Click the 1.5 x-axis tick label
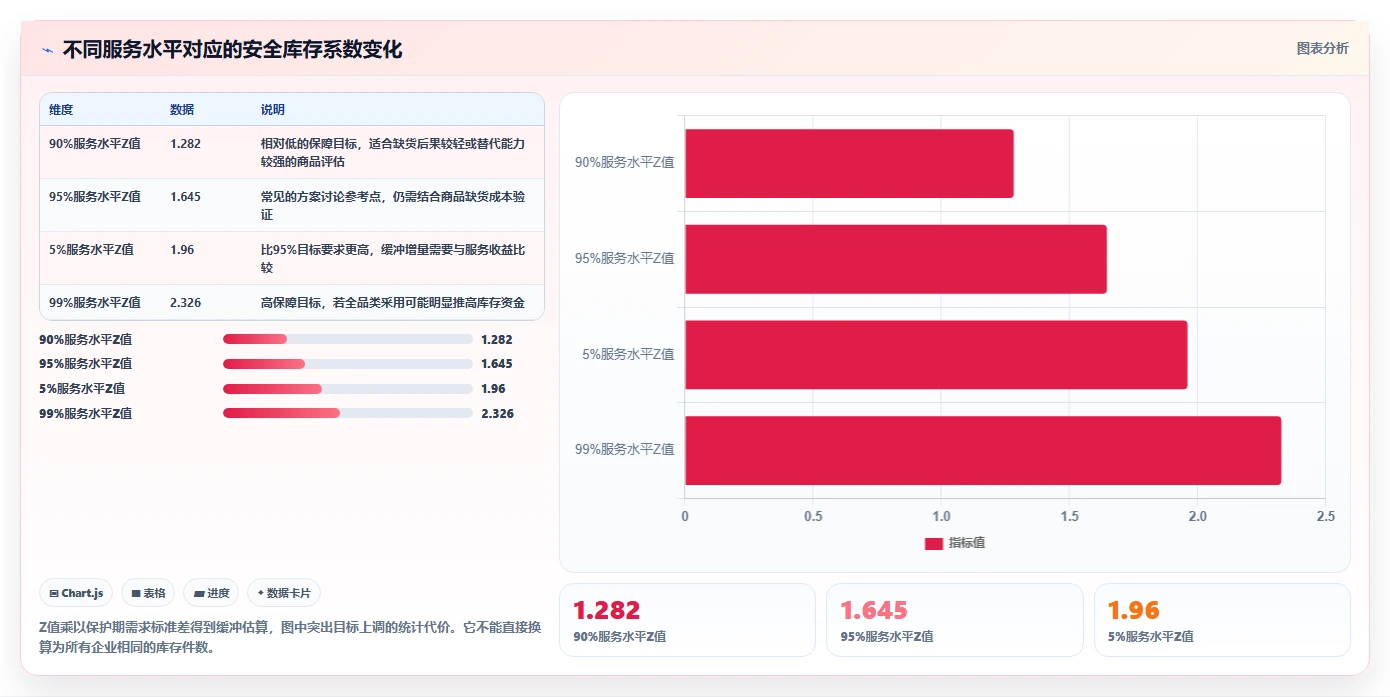Image resolution: width=1390 pixels, height=697 pixels. pyautogui.click(x=1069, y=517)
